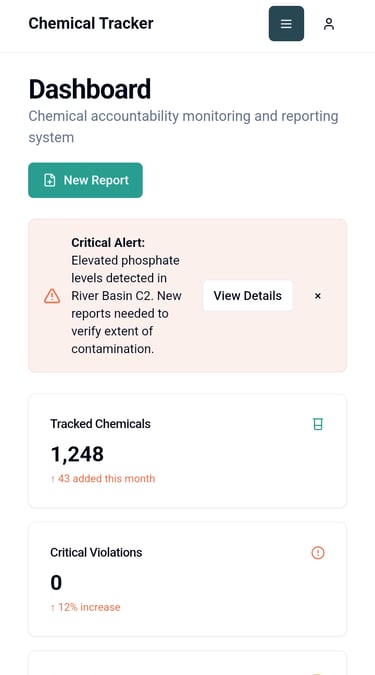
Task: Click the Chemical Tracker app title
Action: 91,23
